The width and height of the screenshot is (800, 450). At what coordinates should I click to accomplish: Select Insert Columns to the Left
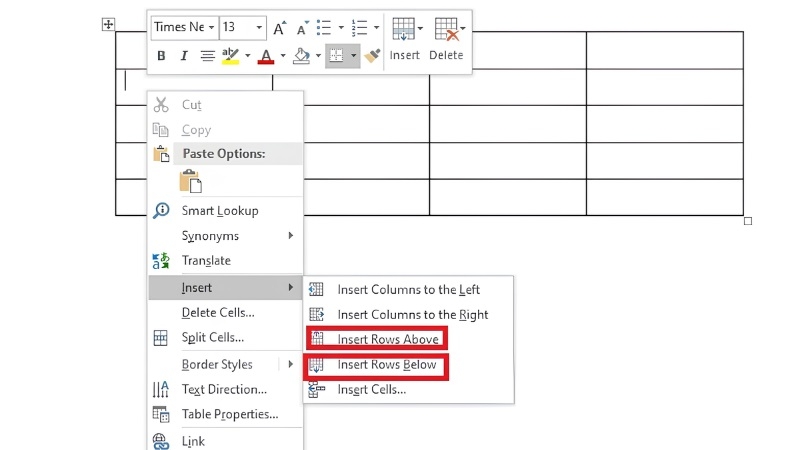408,289
